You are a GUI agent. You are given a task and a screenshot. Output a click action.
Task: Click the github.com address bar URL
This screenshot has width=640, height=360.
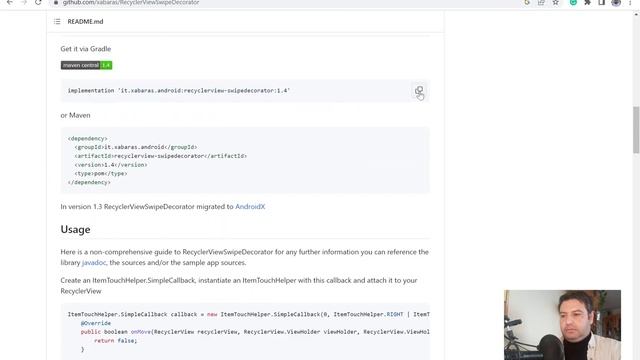tap(131, 2)
